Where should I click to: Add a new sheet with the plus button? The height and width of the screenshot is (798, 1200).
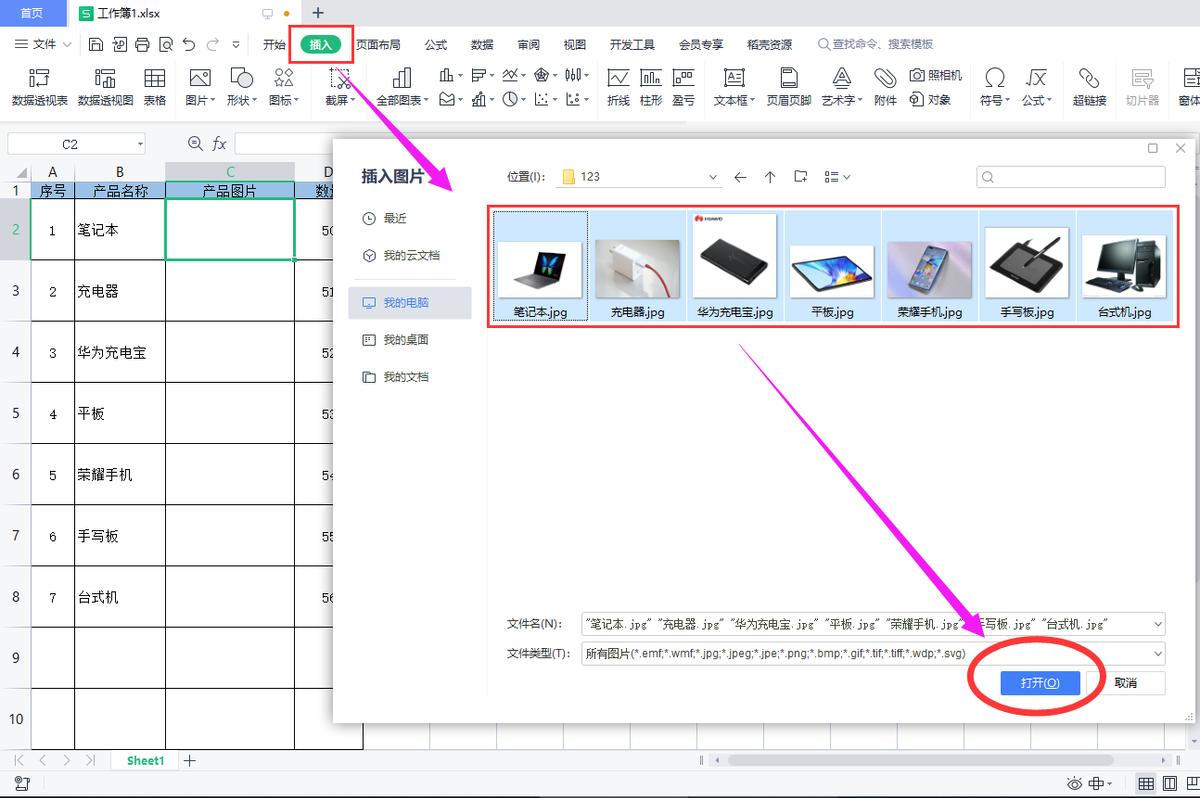click(190, 761)
